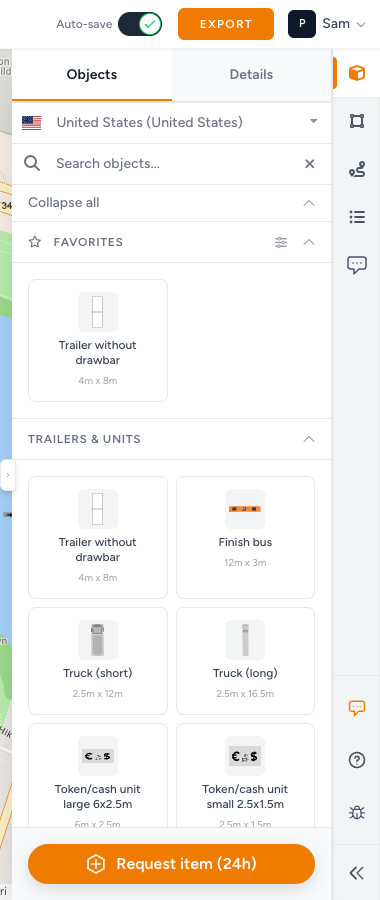The image size is (380, 900).
Task: Open the gray comments icon in sidebar
Action: [x=356, y=265]
